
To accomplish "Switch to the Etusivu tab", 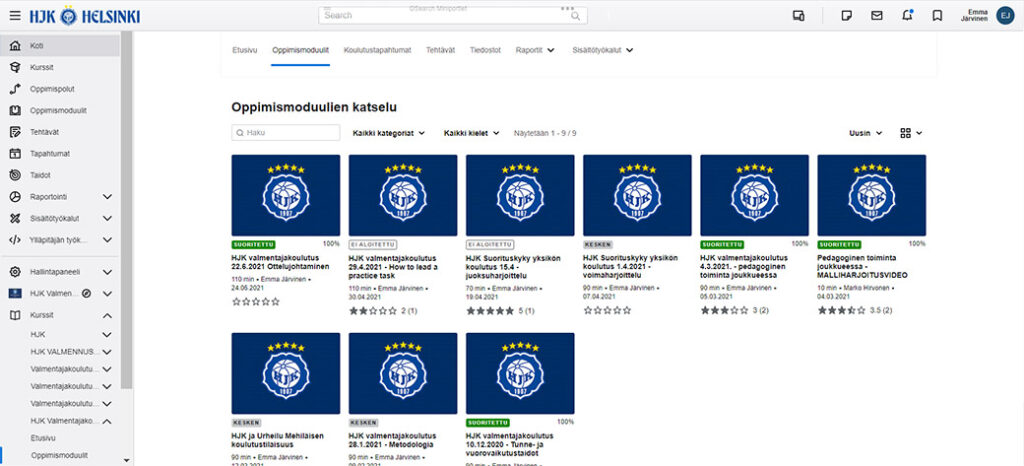I will [245, 50].
